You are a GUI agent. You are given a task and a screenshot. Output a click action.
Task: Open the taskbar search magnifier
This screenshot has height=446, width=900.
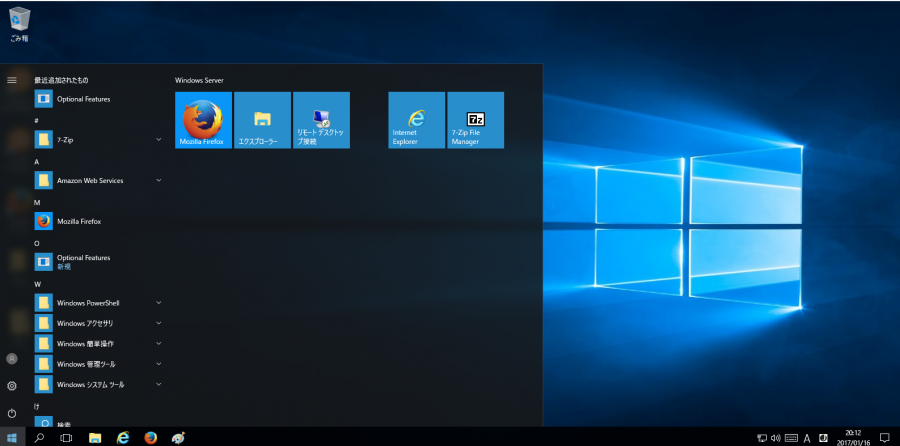pyautogui.click(x=40, y=438)
